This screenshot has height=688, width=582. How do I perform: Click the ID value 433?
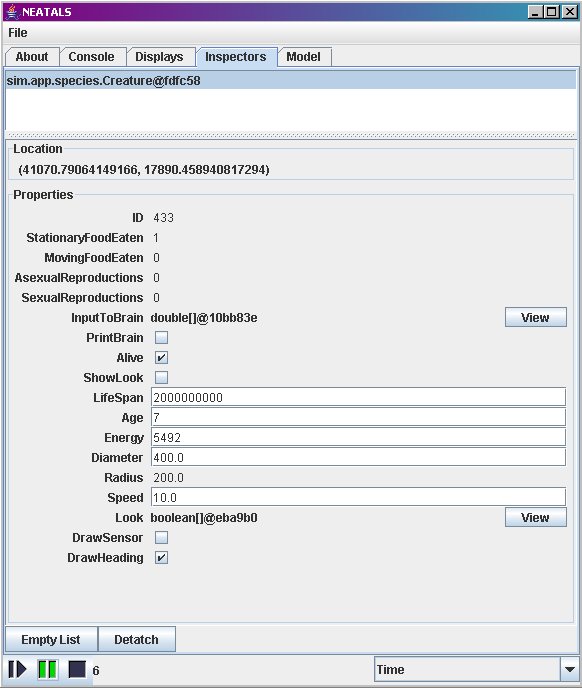tap(163, 218)
